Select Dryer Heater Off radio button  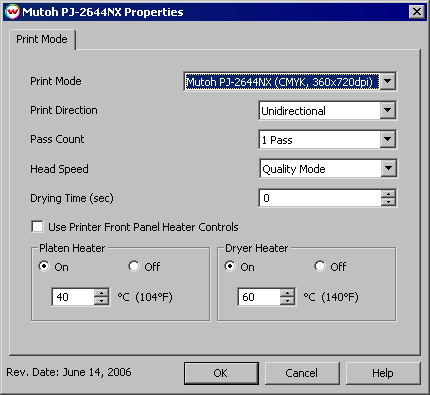320,266
